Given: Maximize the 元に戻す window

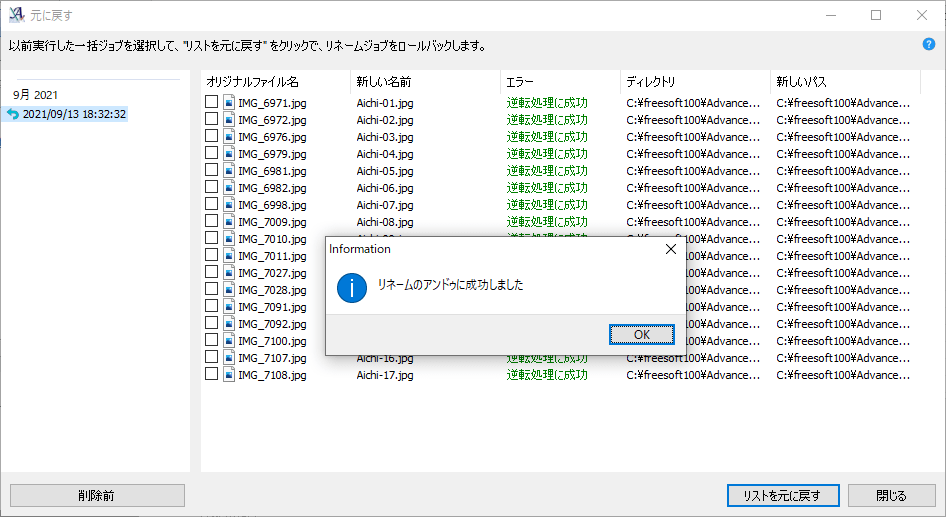Looking at the screenshot, I should point(876,15).
